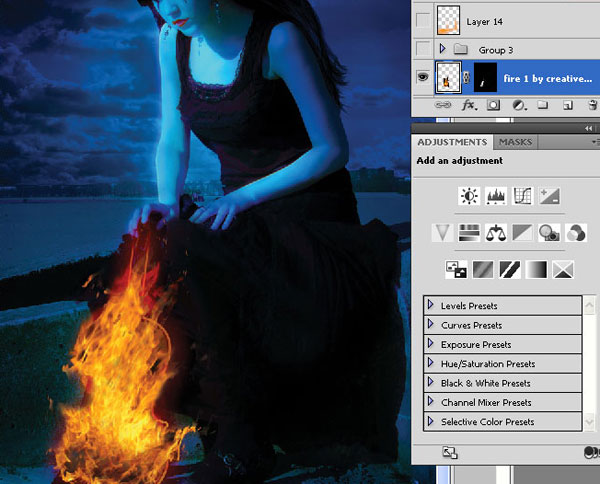The image size is (600, 484).
Task: Add a Posterize adjustment
Action: pyautogui.click(x=483, y=269)
